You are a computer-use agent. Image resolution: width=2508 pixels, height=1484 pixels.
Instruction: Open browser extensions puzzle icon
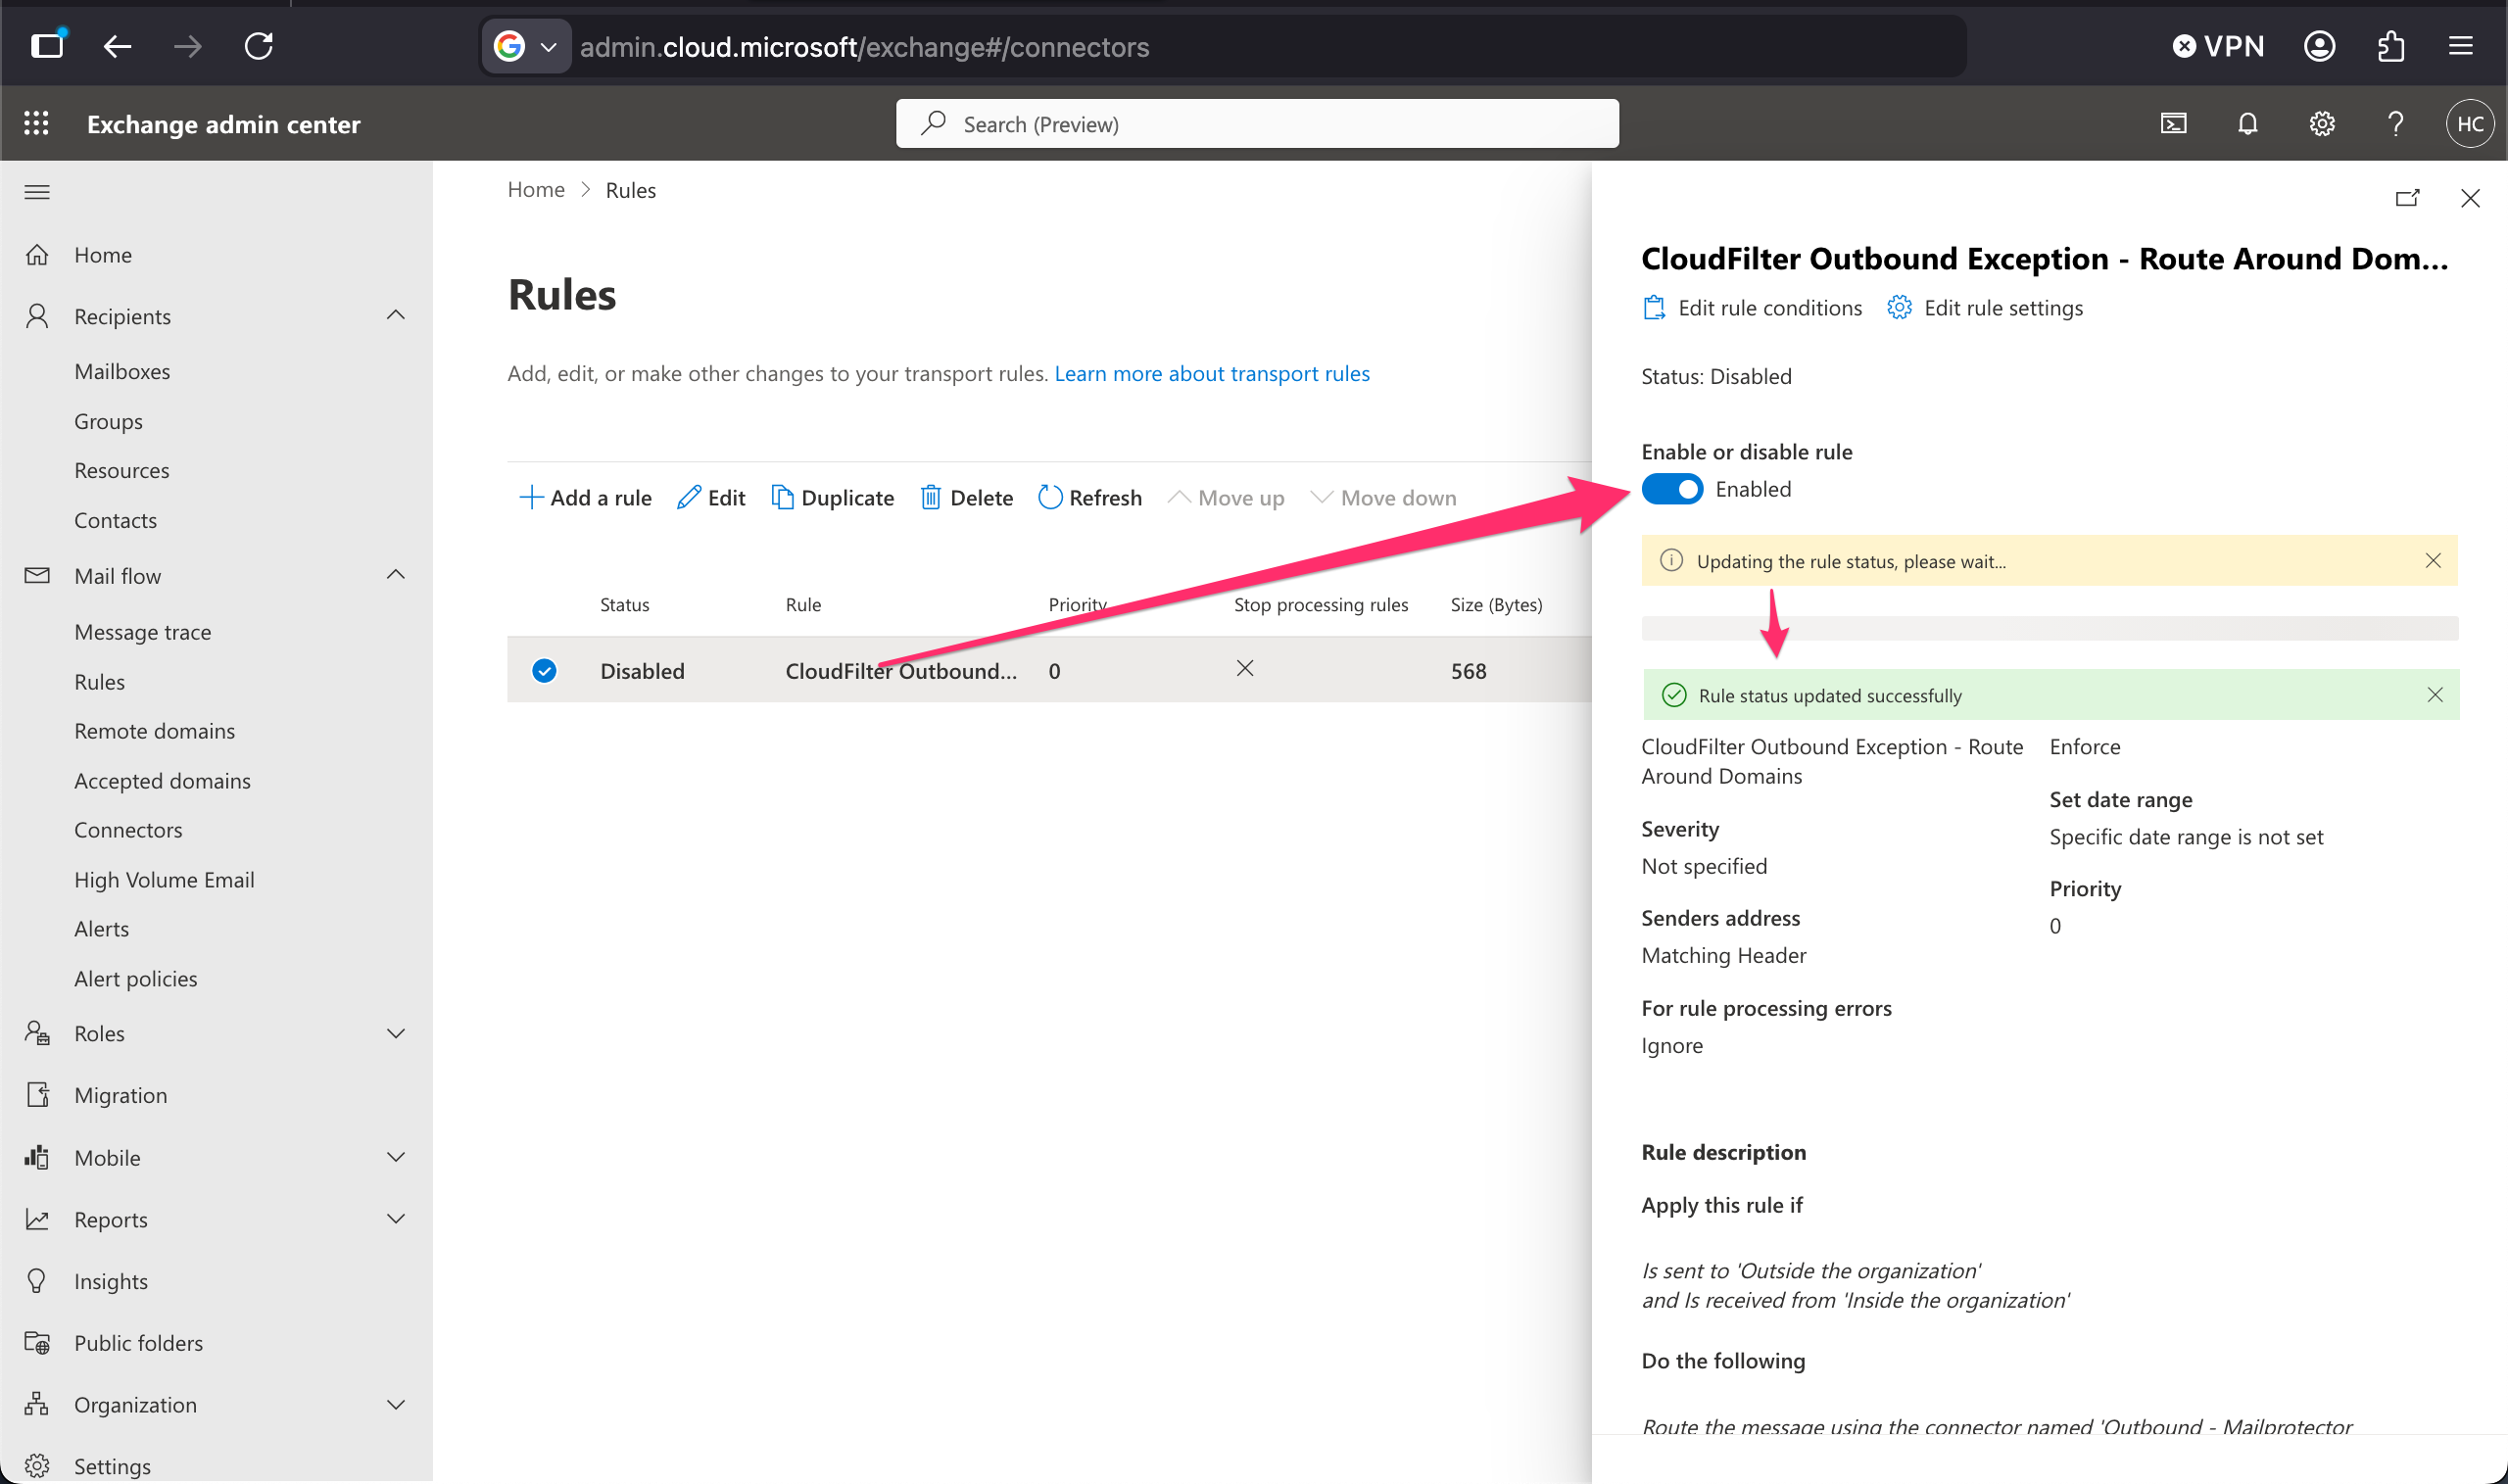tap(2391, 46)
